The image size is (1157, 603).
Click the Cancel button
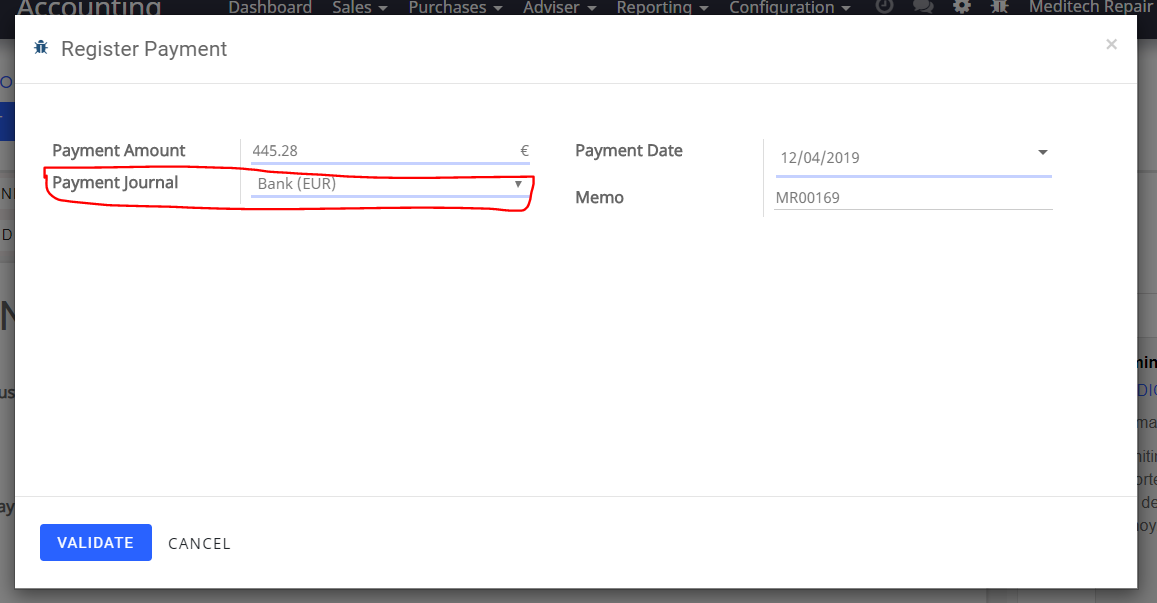click(x=199, y=543)
